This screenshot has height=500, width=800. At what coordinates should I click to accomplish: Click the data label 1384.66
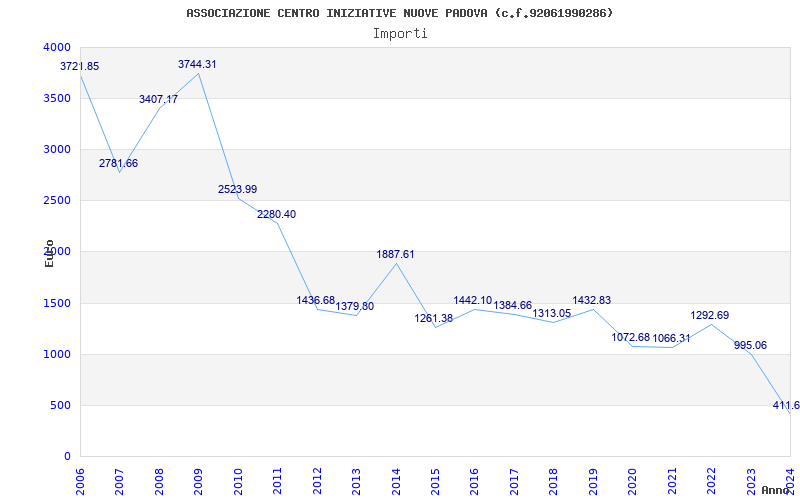click(x=513, y=306)
